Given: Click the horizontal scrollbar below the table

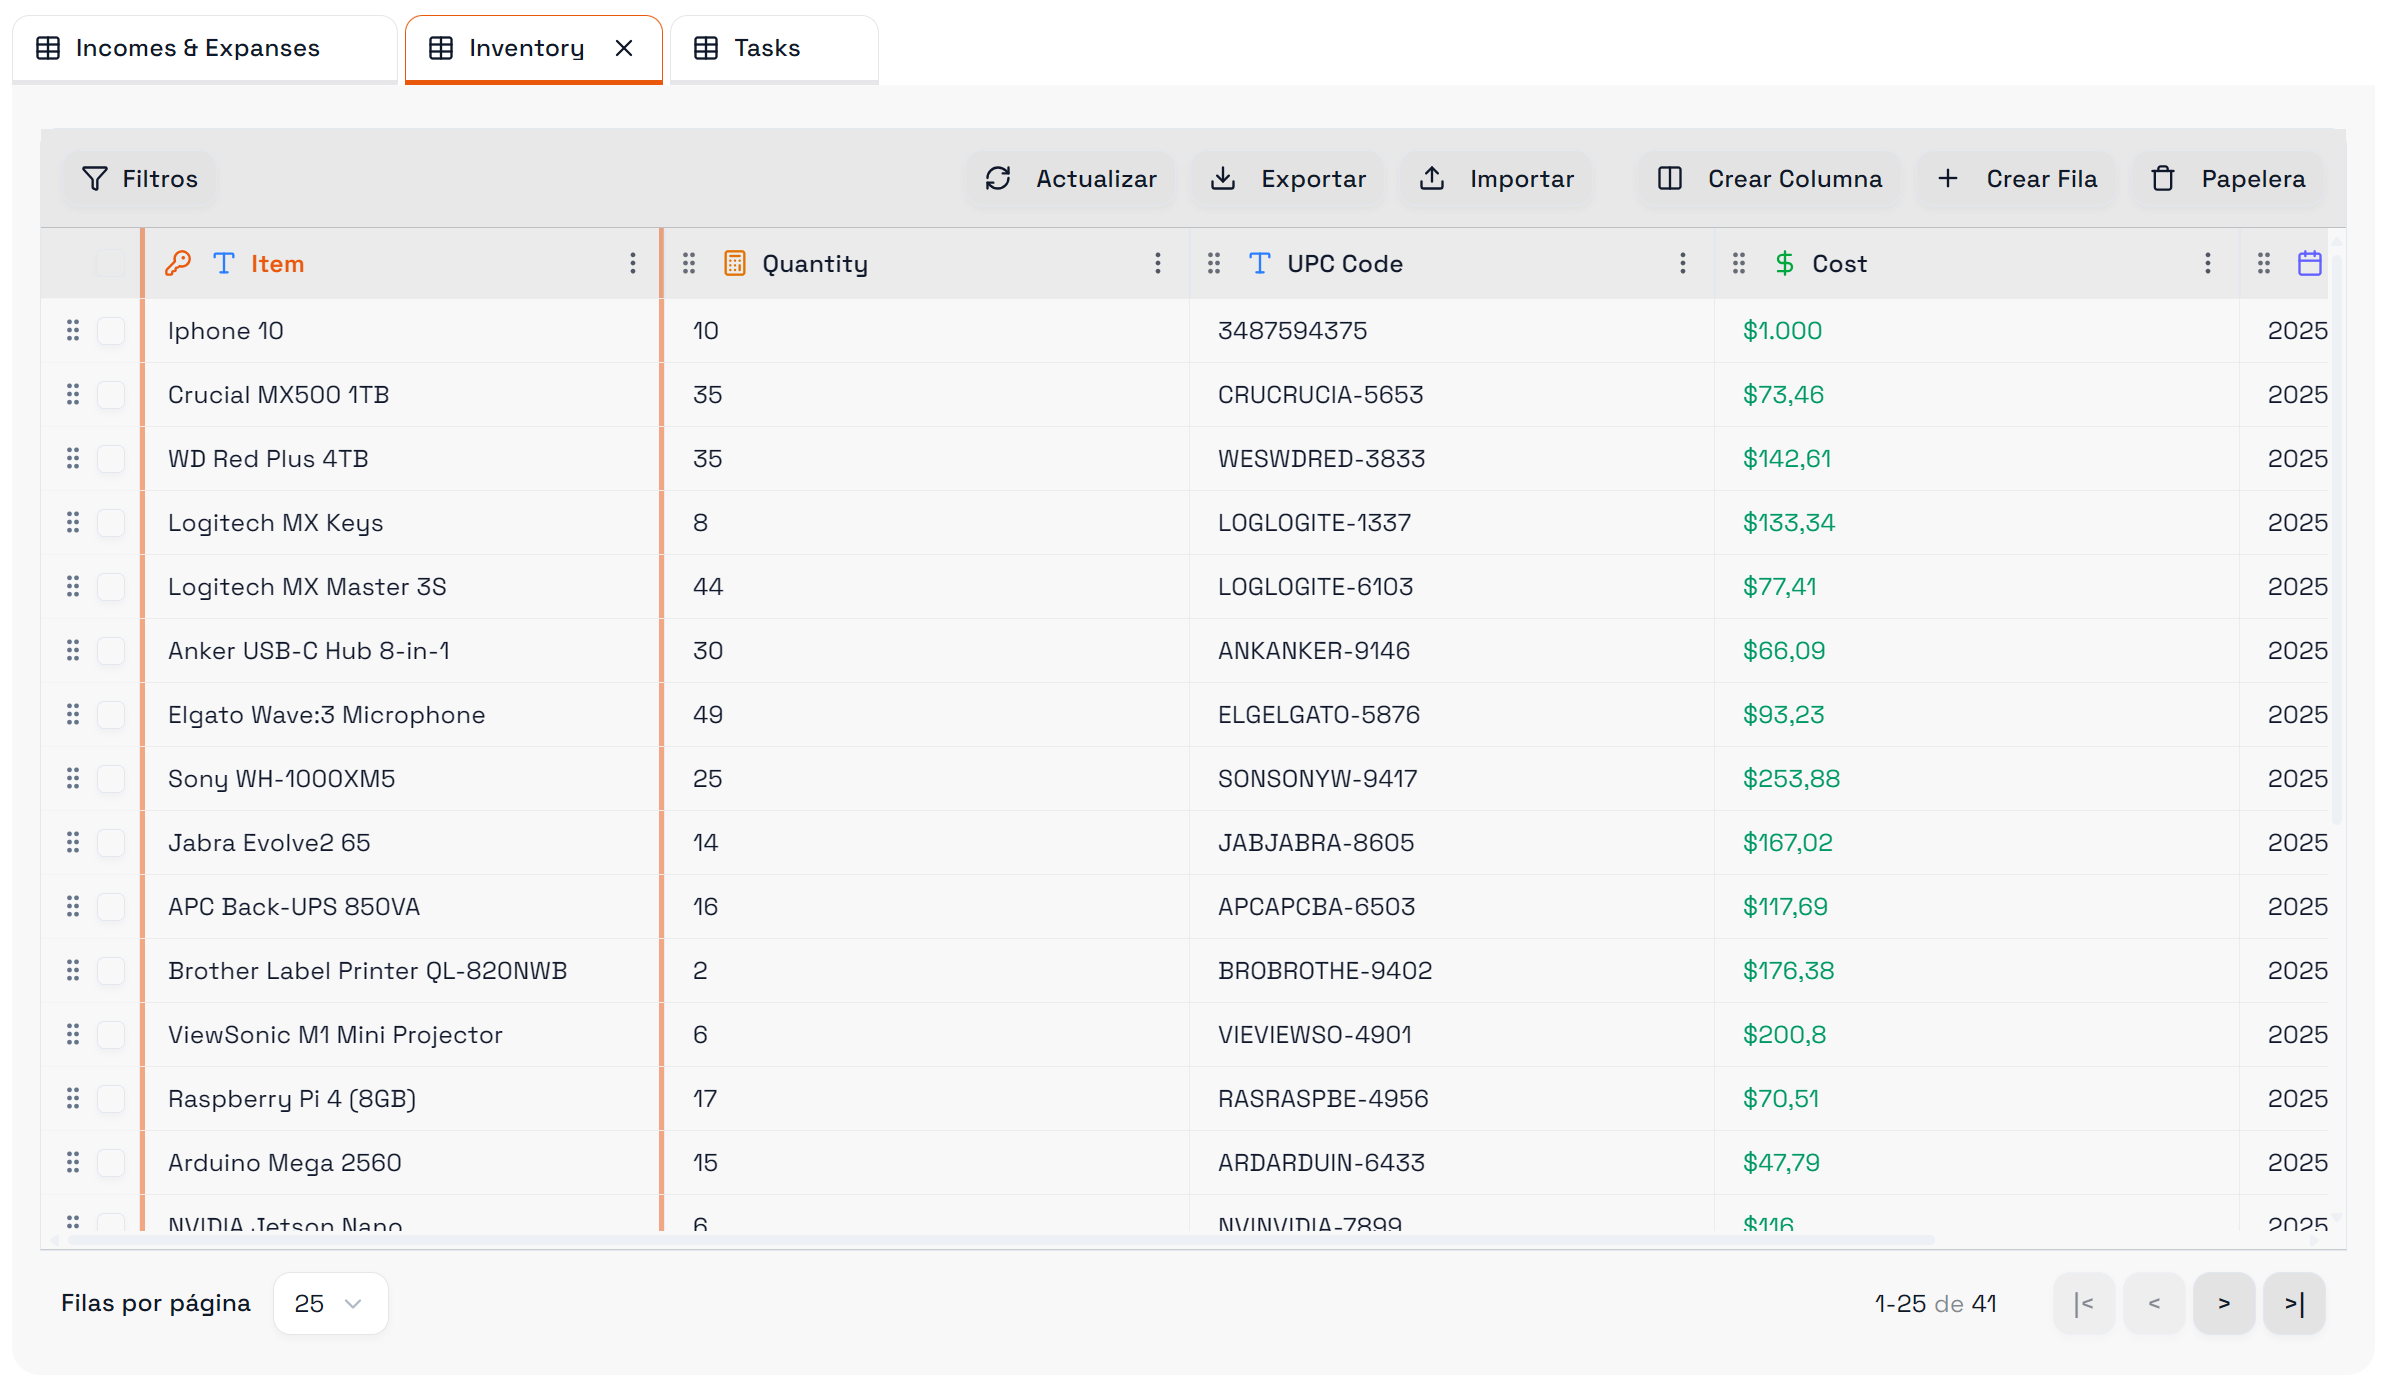Looking at the screenshot, I should coord(1000,1240).
